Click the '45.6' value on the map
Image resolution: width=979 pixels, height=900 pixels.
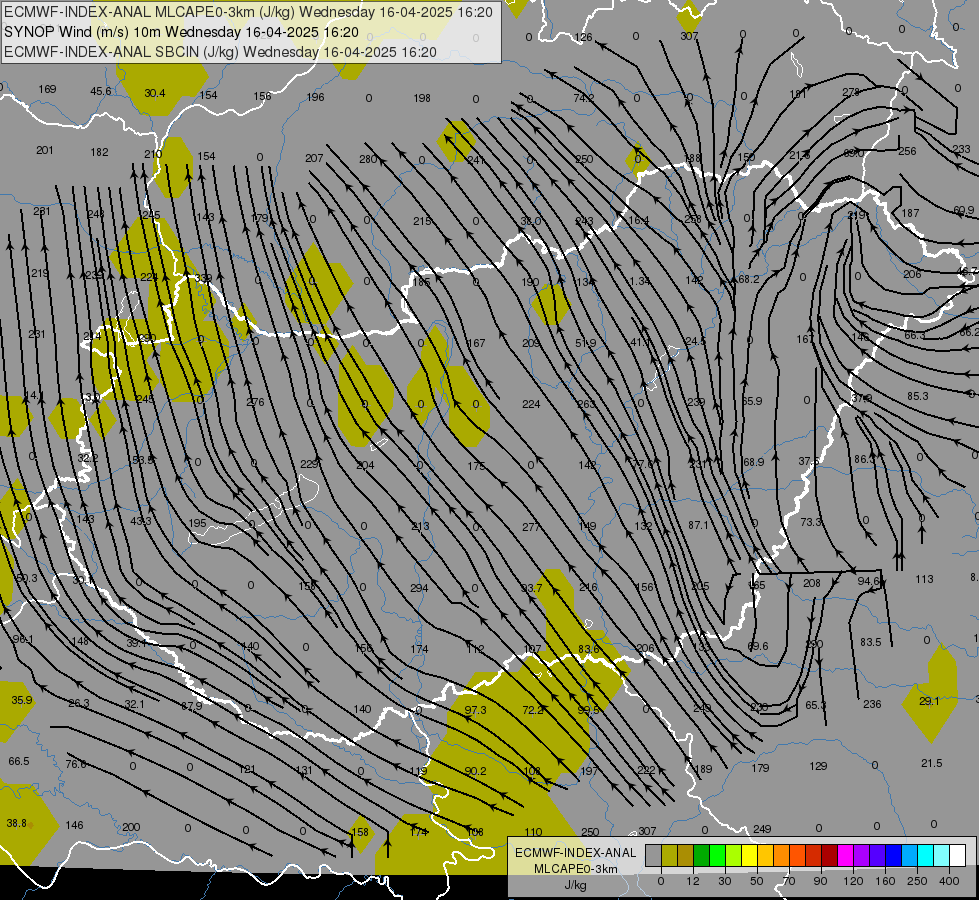point(101,91)
